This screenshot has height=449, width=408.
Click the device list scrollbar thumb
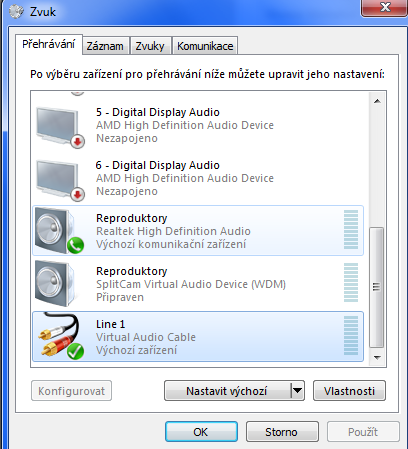(x=377, y=287)
